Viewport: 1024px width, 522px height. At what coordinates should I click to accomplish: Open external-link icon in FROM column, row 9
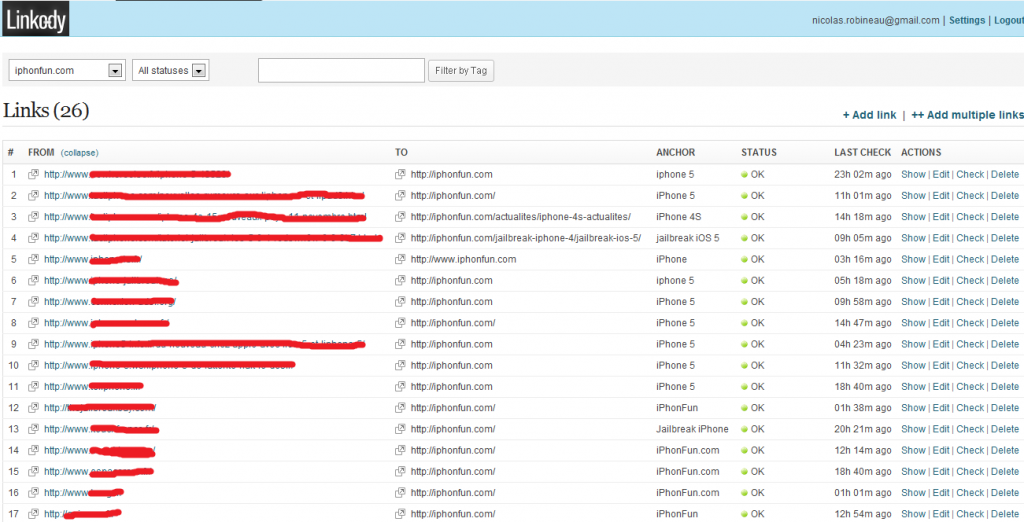coord(33,344)
